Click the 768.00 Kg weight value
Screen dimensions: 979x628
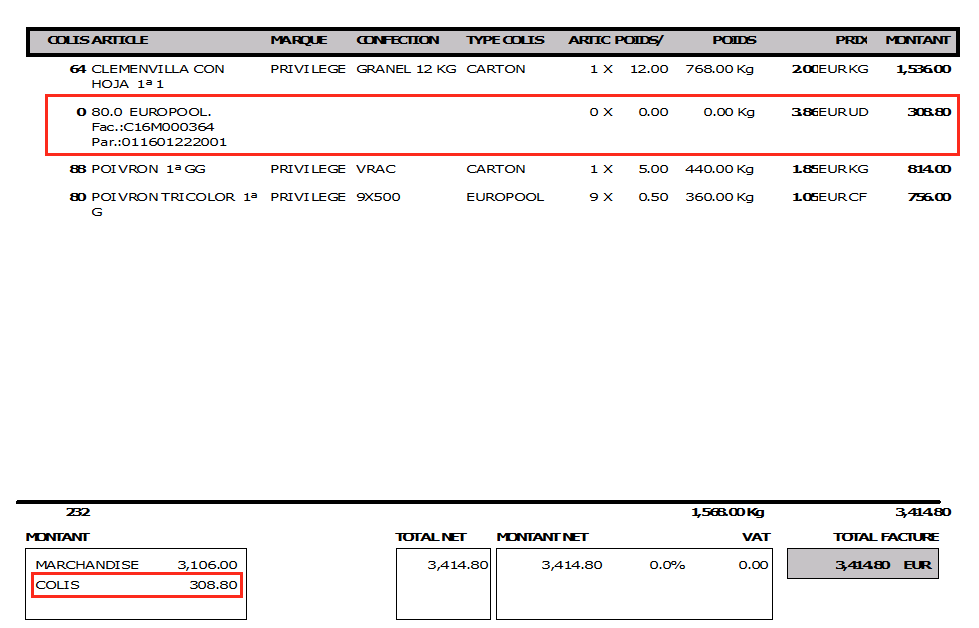pos(720,69)
